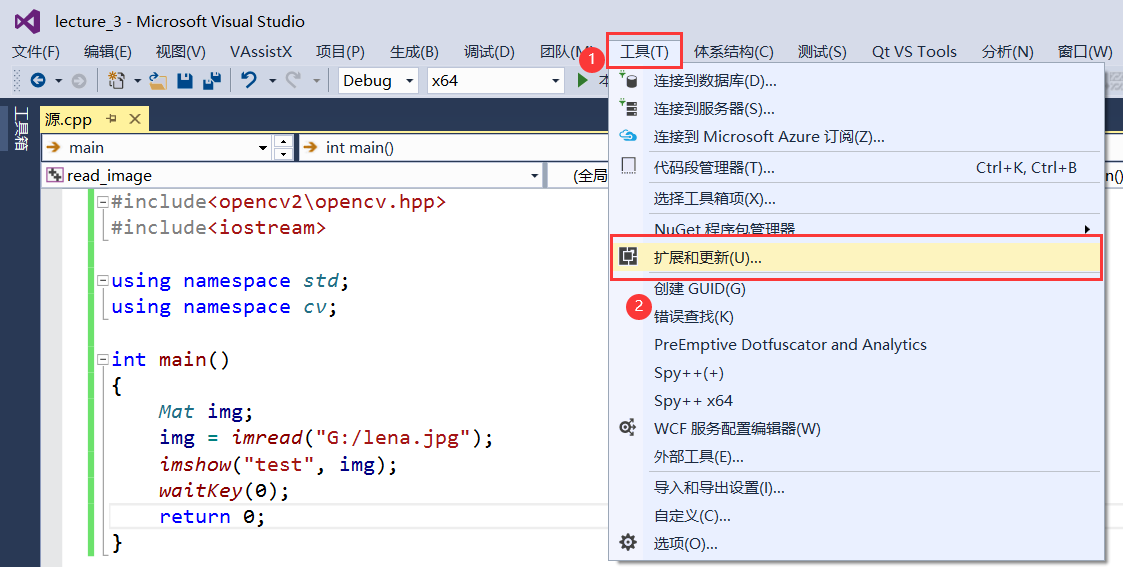Screen dimensions: 1123x567
Task: Select 连接到数据库(D)... menu entry
Action: click(x=856, y=81)
